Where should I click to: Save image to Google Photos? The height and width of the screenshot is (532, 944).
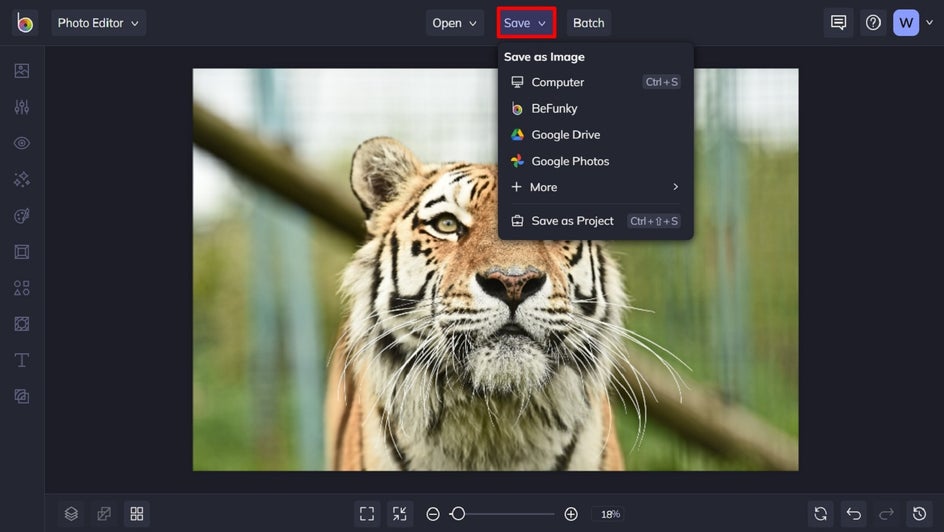click(595, 161)
